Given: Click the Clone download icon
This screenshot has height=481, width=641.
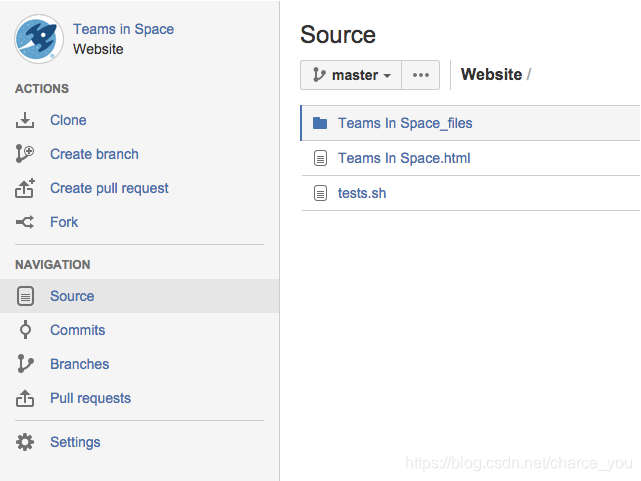Looking at the screenshot, I should [x=25, y=120].
